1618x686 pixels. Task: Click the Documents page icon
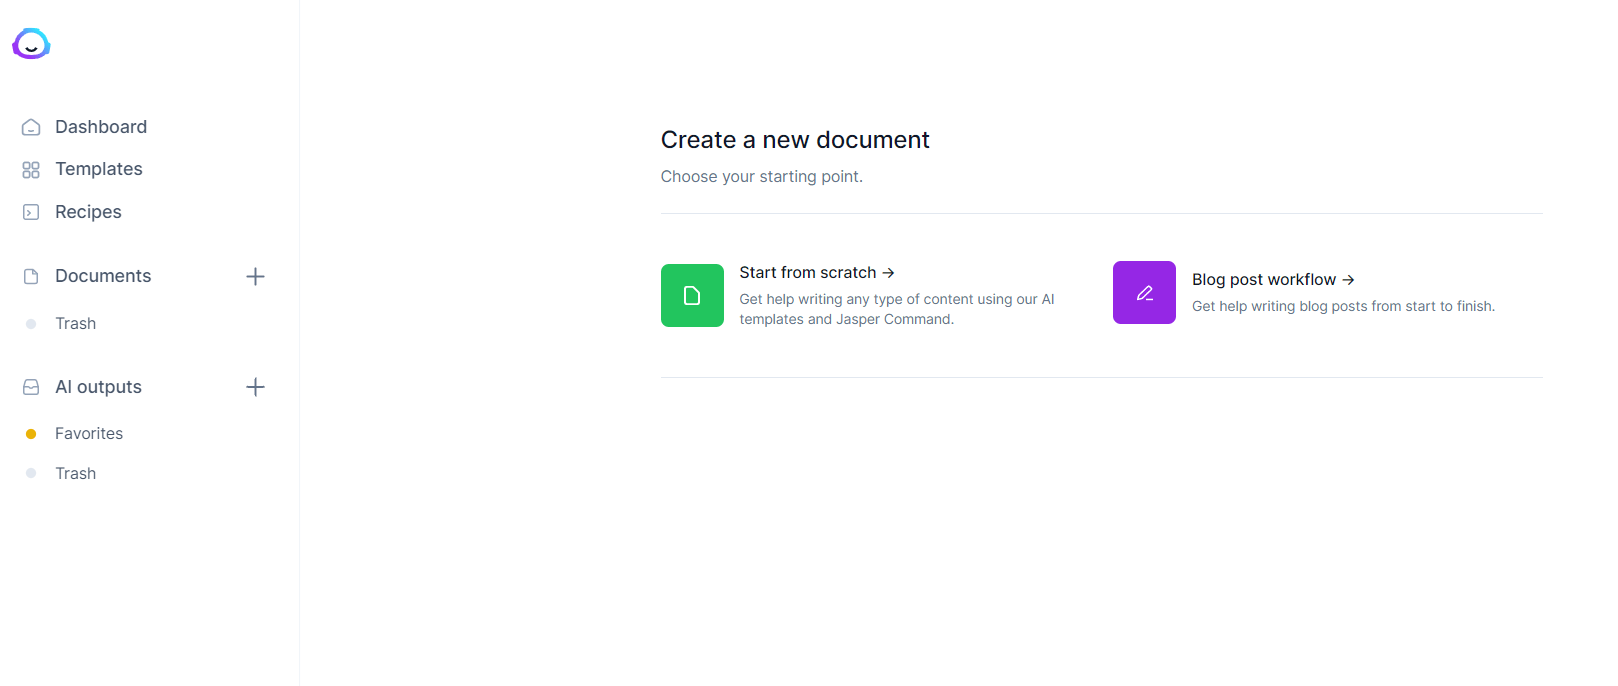pyautogui.click(x=31, y=276)
